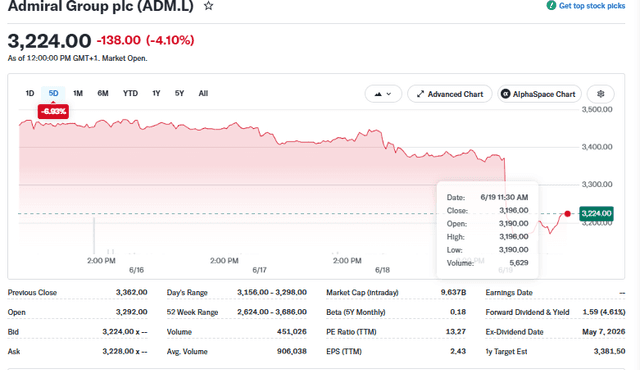The height and width of the screenshot is (370, 640).
Task: Click the tooltip Date 6/19 11:30 AM
Action: tap(504, 197)
